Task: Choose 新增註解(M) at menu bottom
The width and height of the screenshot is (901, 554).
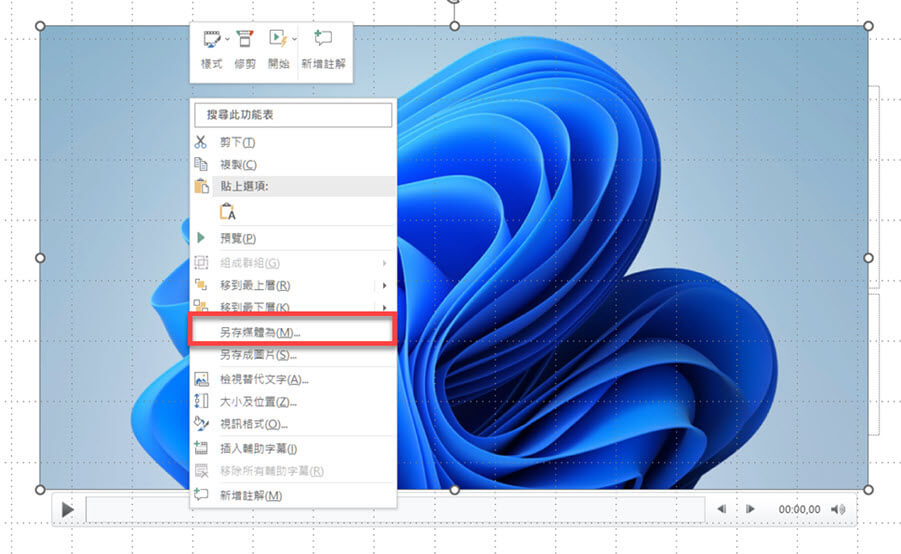Action: (x=293, y=495)
